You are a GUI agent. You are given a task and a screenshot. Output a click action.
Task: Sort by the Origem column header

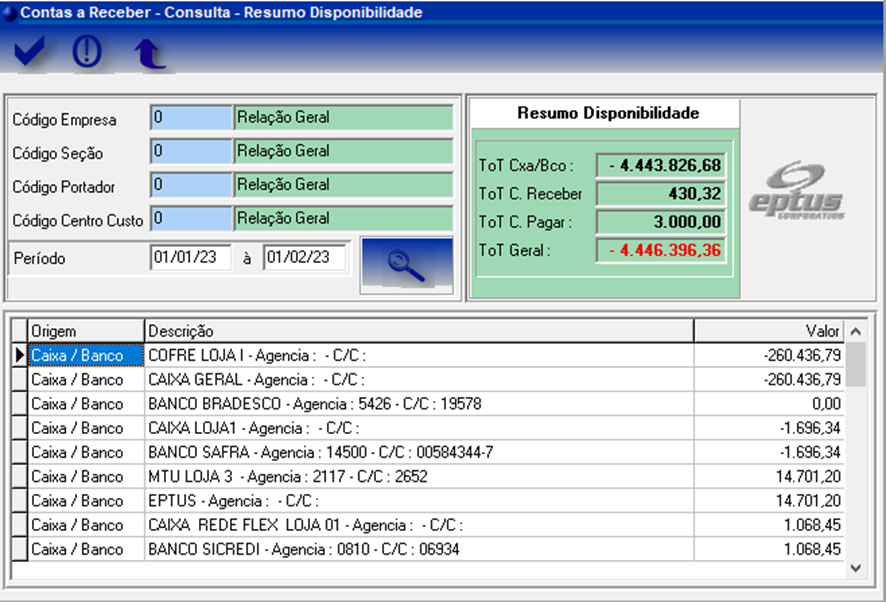point(85,331)
